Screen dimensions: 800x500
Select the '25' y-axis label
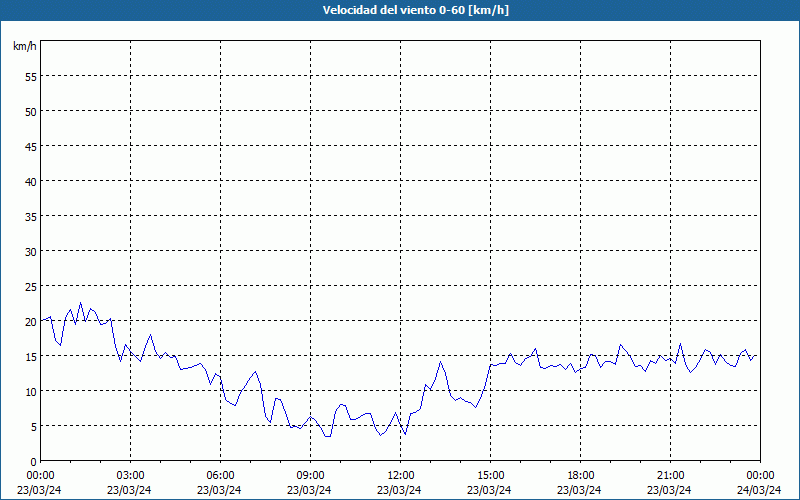tap(31, 286)
